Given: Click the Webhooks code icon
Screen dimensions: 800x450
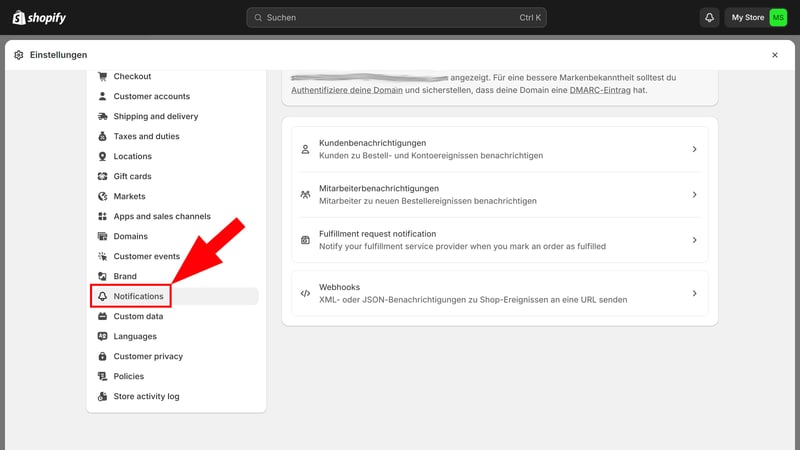Looking at the screenshot, I should tap(305, 293).
